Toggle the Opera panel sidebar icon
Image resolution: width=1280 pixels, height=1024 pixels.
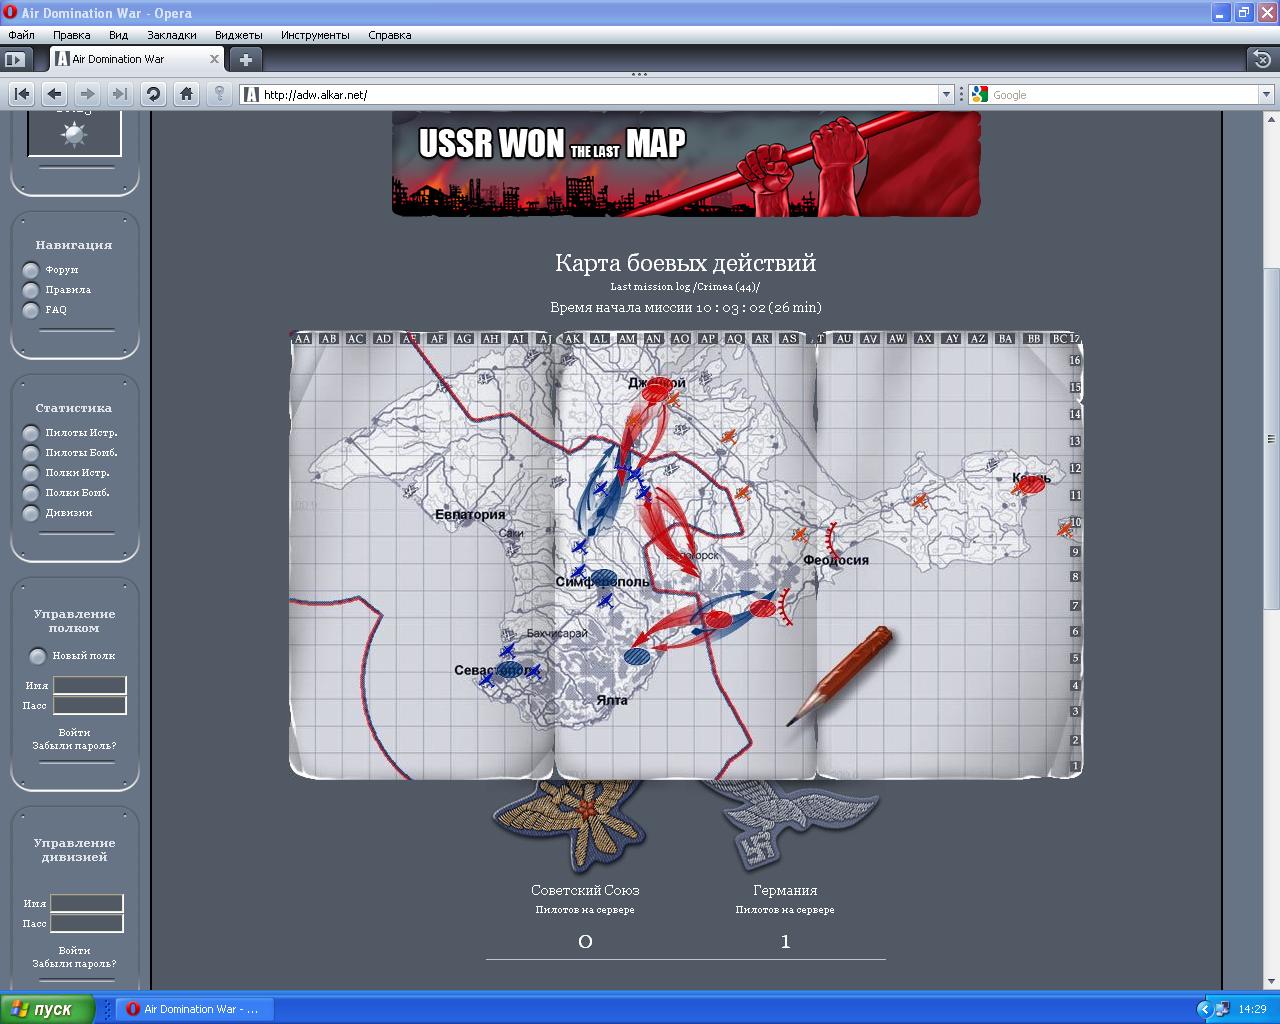(14, 59)
